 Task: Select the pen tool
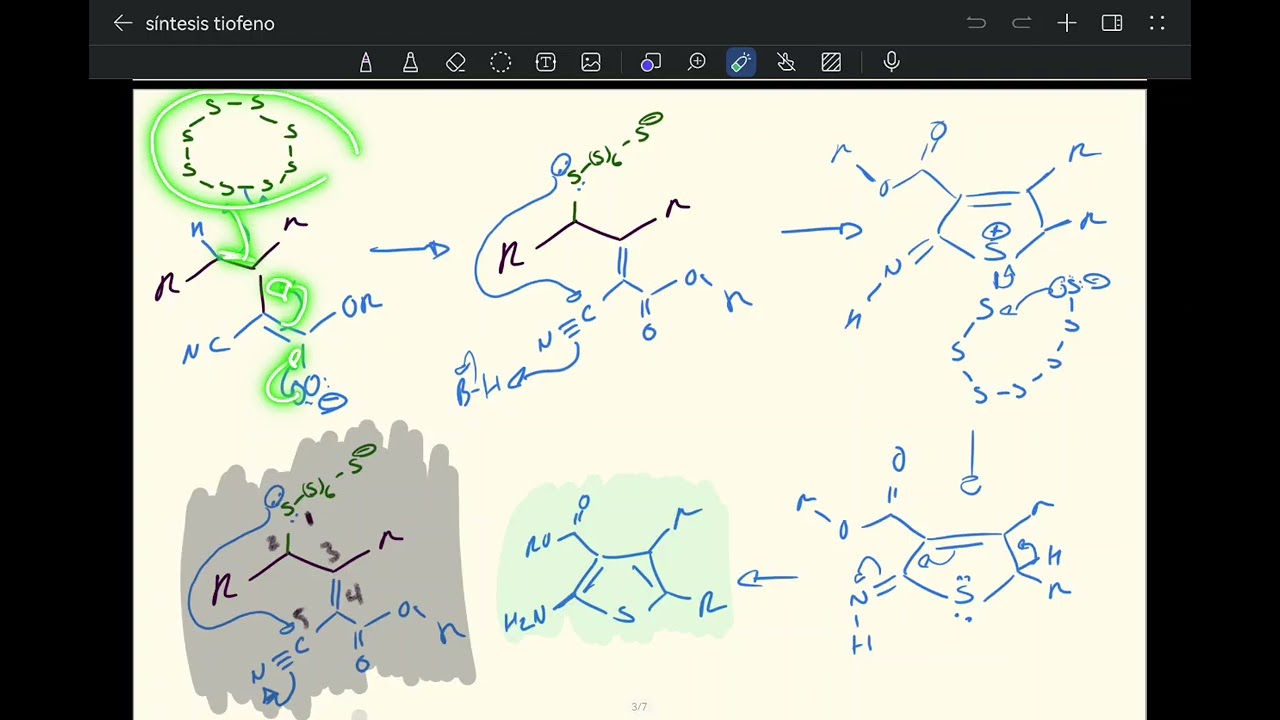tap(366, 62)
